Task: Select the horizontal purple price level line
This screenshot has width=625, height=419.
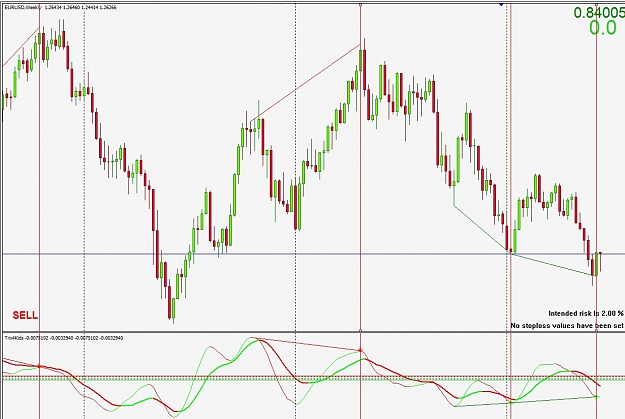Action: 312,254
